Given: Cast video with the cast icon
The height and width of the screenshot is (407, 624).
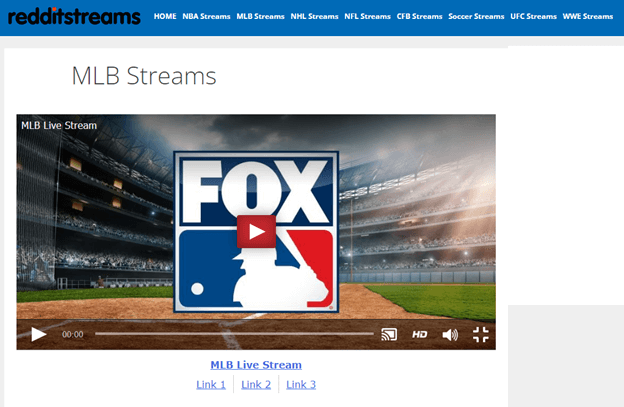Looking at the screenshot, I should (389, 334).
